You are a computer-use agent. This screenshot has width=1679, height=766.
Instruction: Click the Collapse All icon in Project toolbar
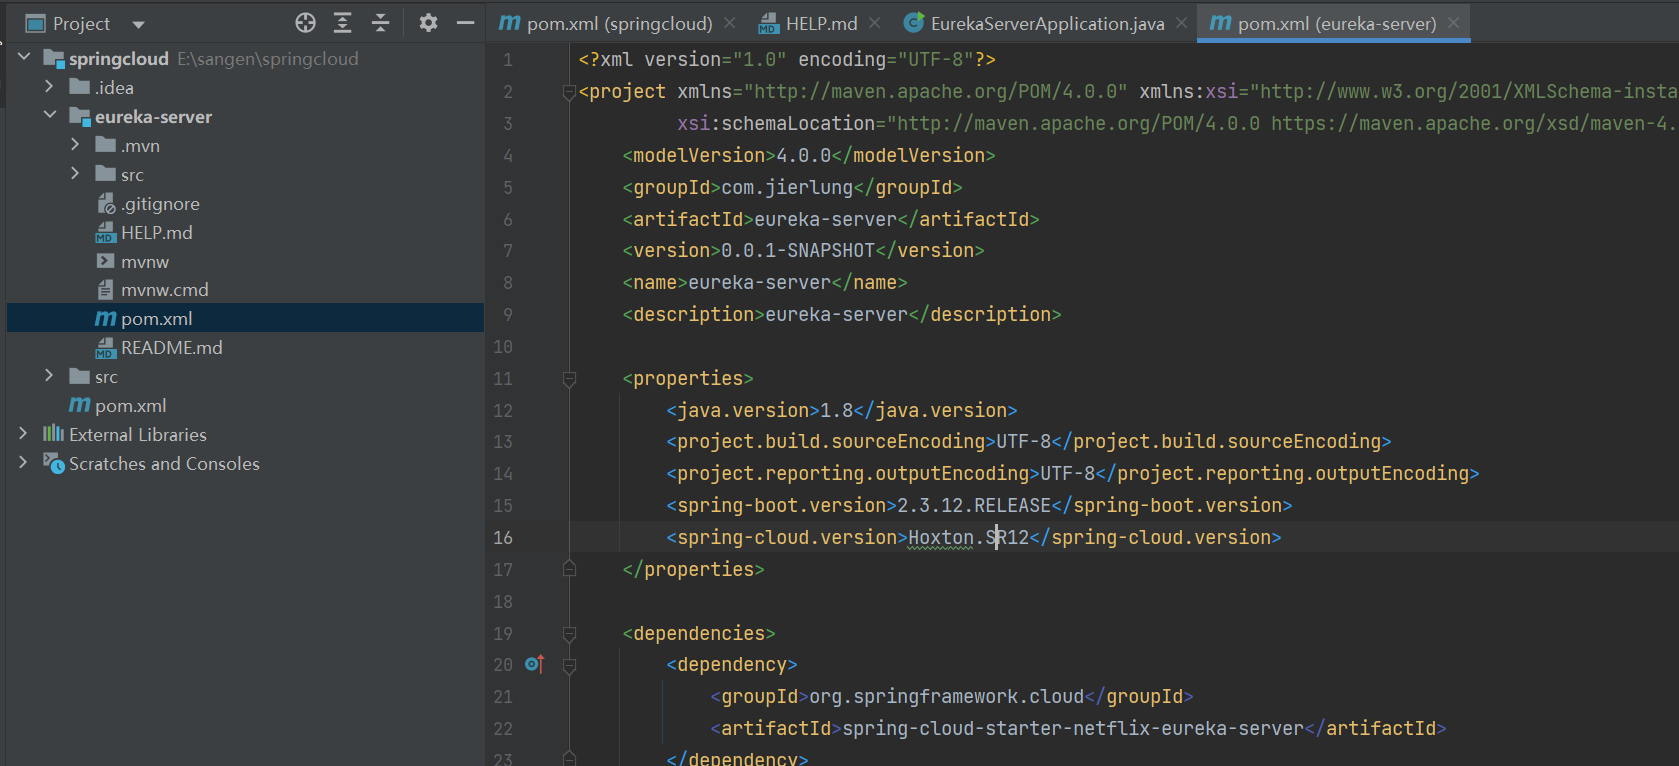coord(380,23)
